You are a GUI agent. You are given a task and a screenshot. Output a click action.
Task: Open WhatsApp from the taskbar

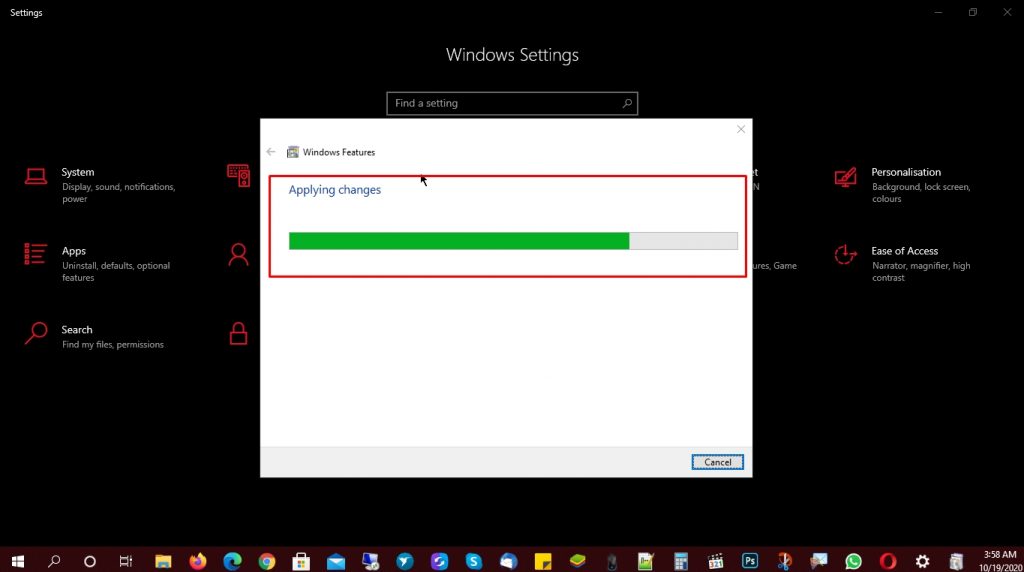pos(853,561)
